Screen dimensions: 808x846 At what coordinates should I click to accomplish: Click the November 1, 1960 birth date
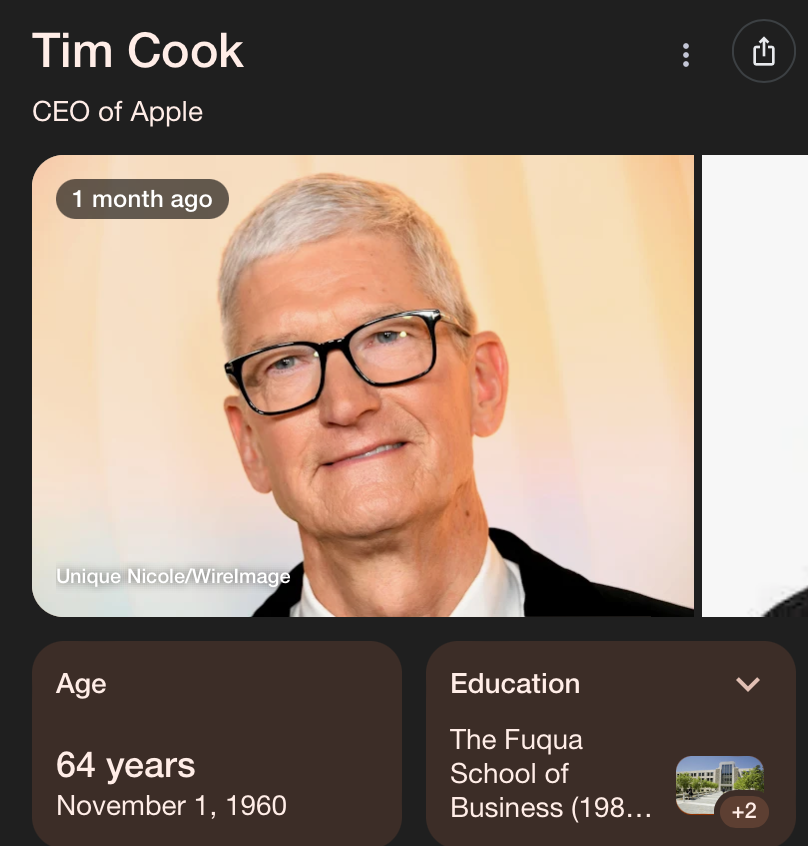point(172,806)
